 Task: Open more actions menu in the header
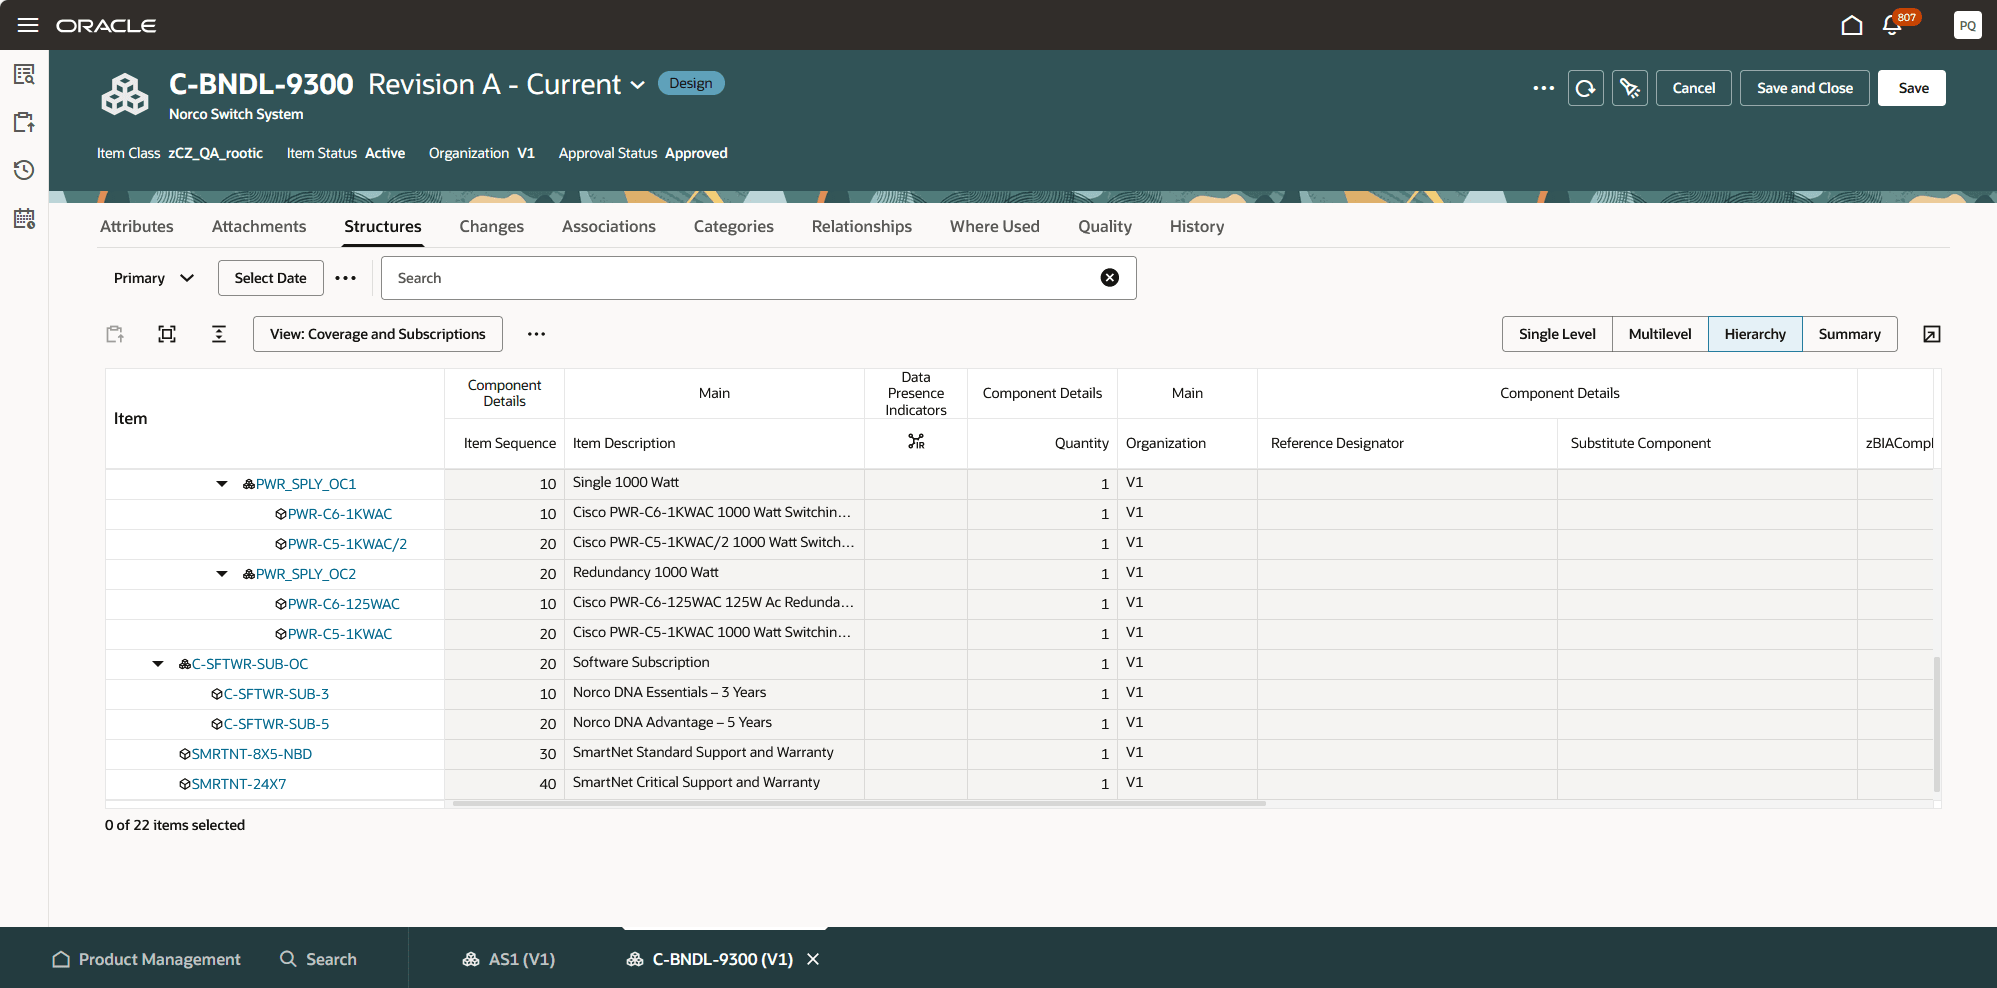click(1544, 88)
